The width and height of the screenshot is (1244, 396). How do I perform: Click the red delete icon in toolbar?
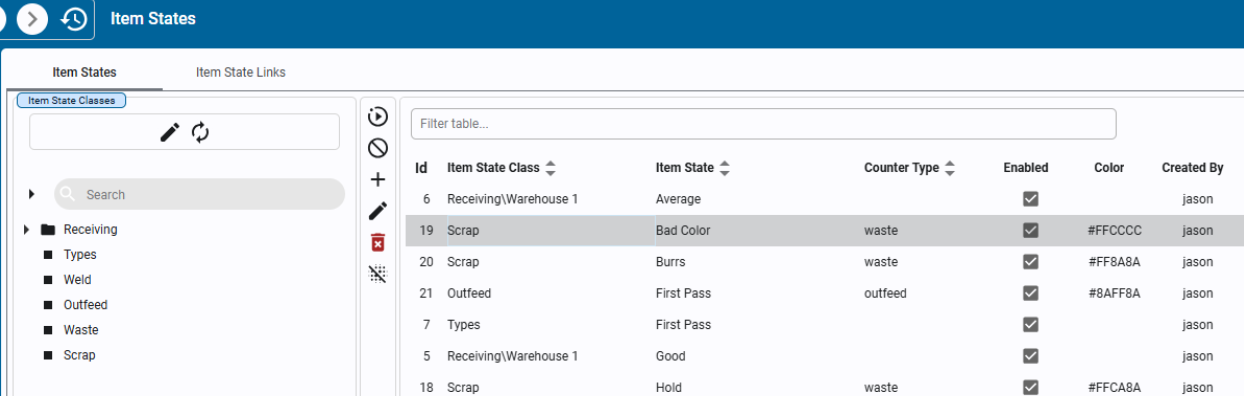(x=378, y=243)
